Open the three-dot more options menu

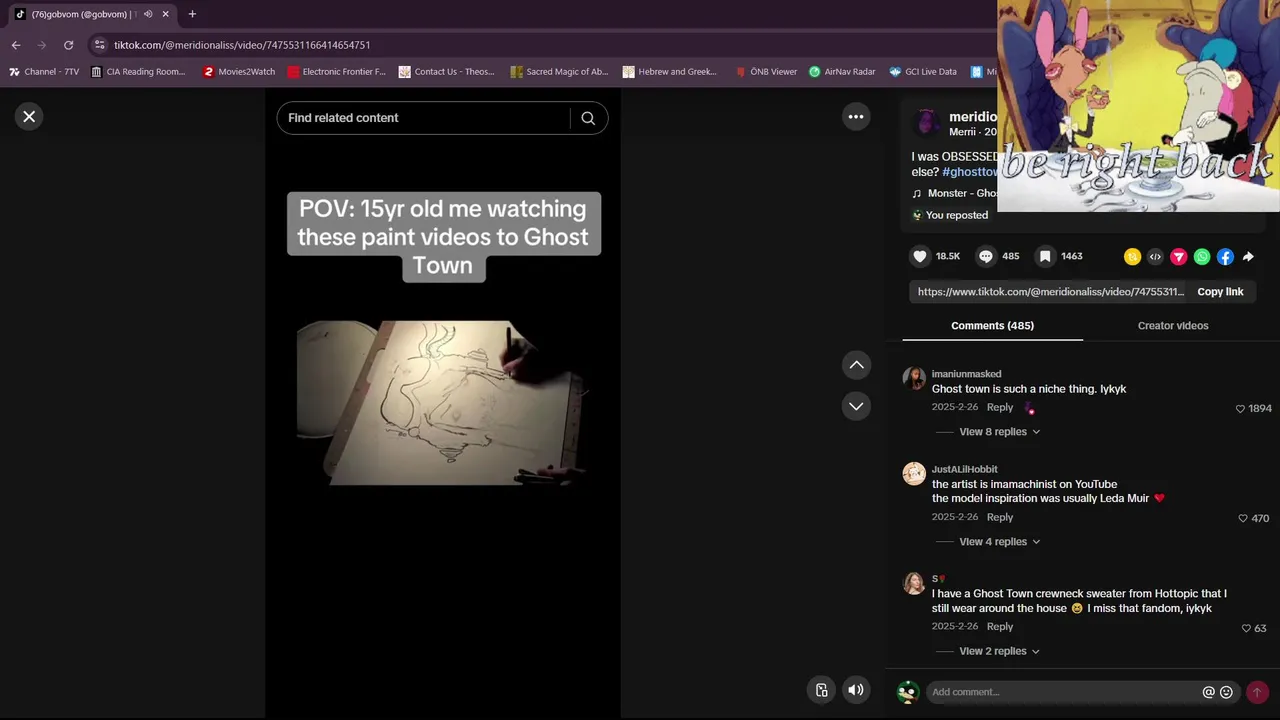856,117
